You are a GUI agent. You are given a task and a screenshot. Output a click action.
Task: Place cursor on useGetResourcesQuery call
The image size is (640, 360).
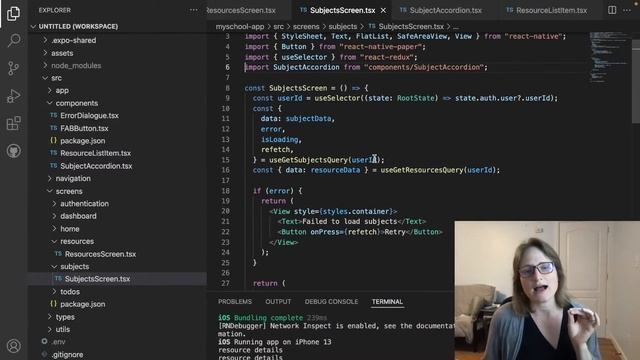422,170
